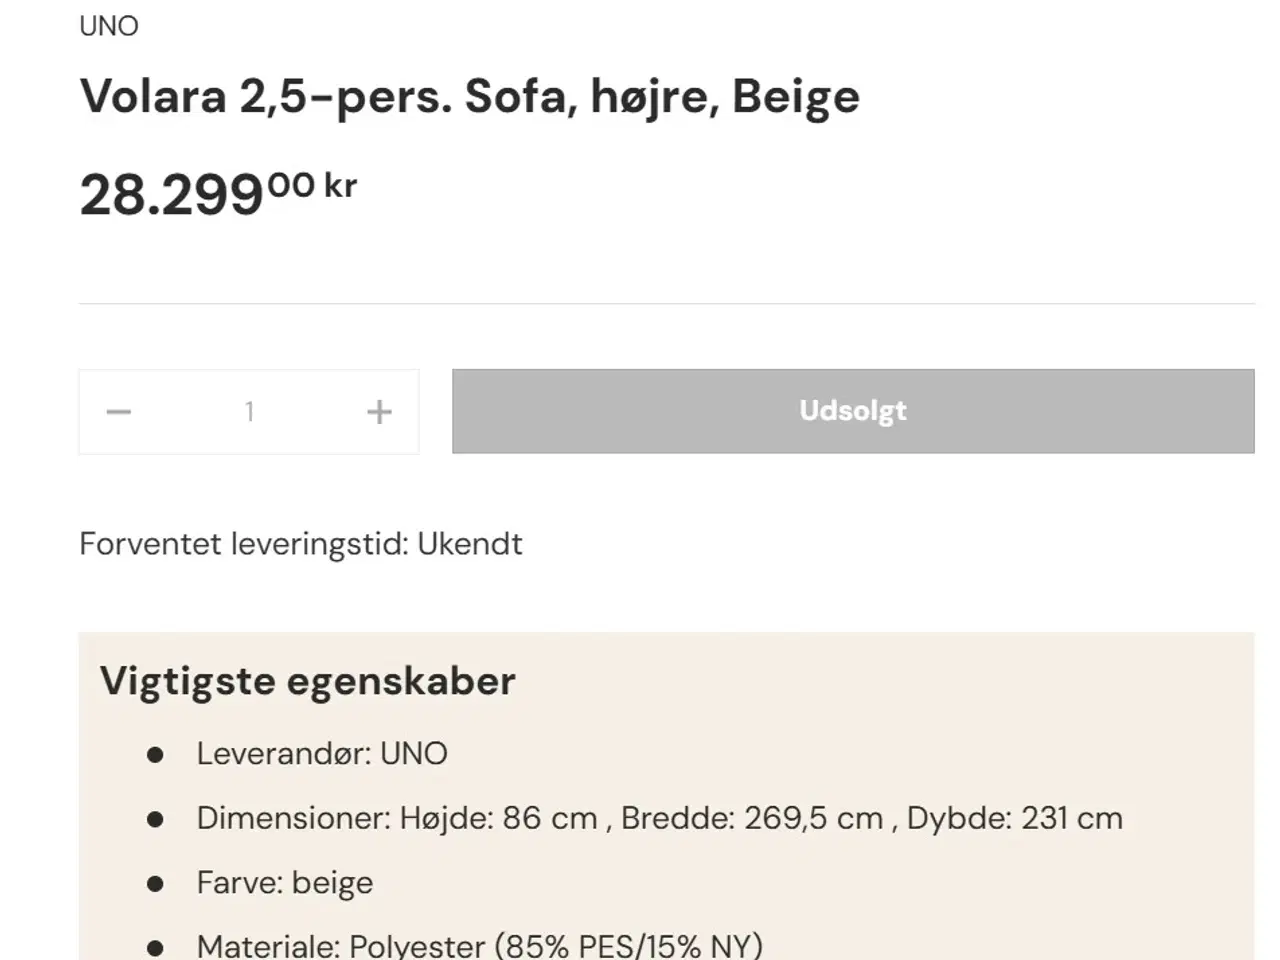Click the Materiale: Polyester specification line
The width and height of the screenshot is (1280, 960).
click(x=481, y=946)
